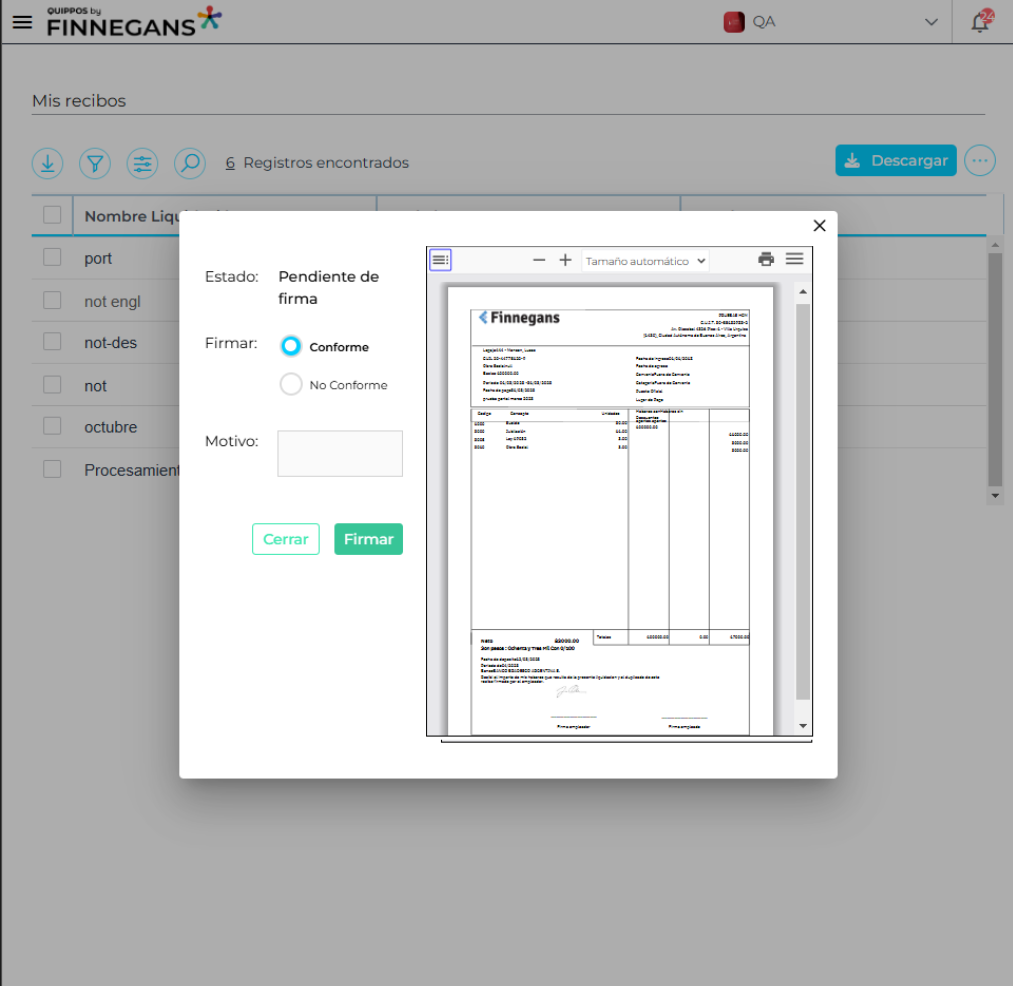Click the 6 records count link

(230, 163)
